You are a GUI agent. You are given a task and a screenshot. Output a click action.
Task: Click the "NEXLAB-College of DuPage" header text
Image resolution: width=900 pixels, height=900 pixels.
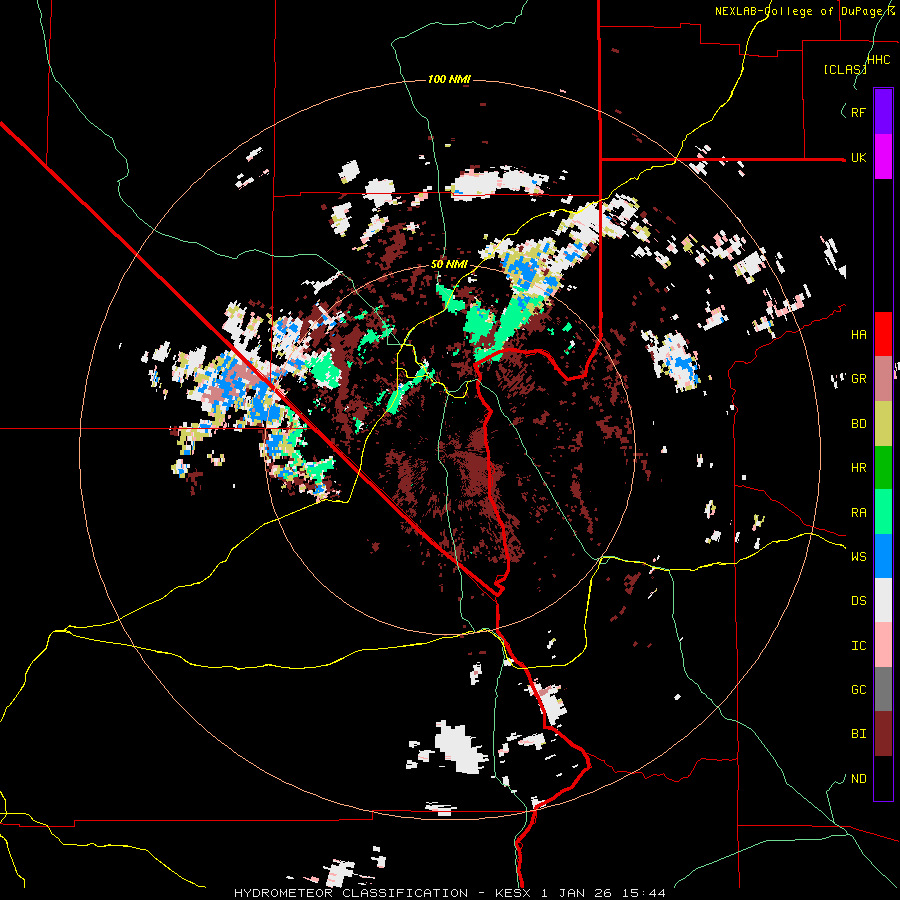click(799, 11)
